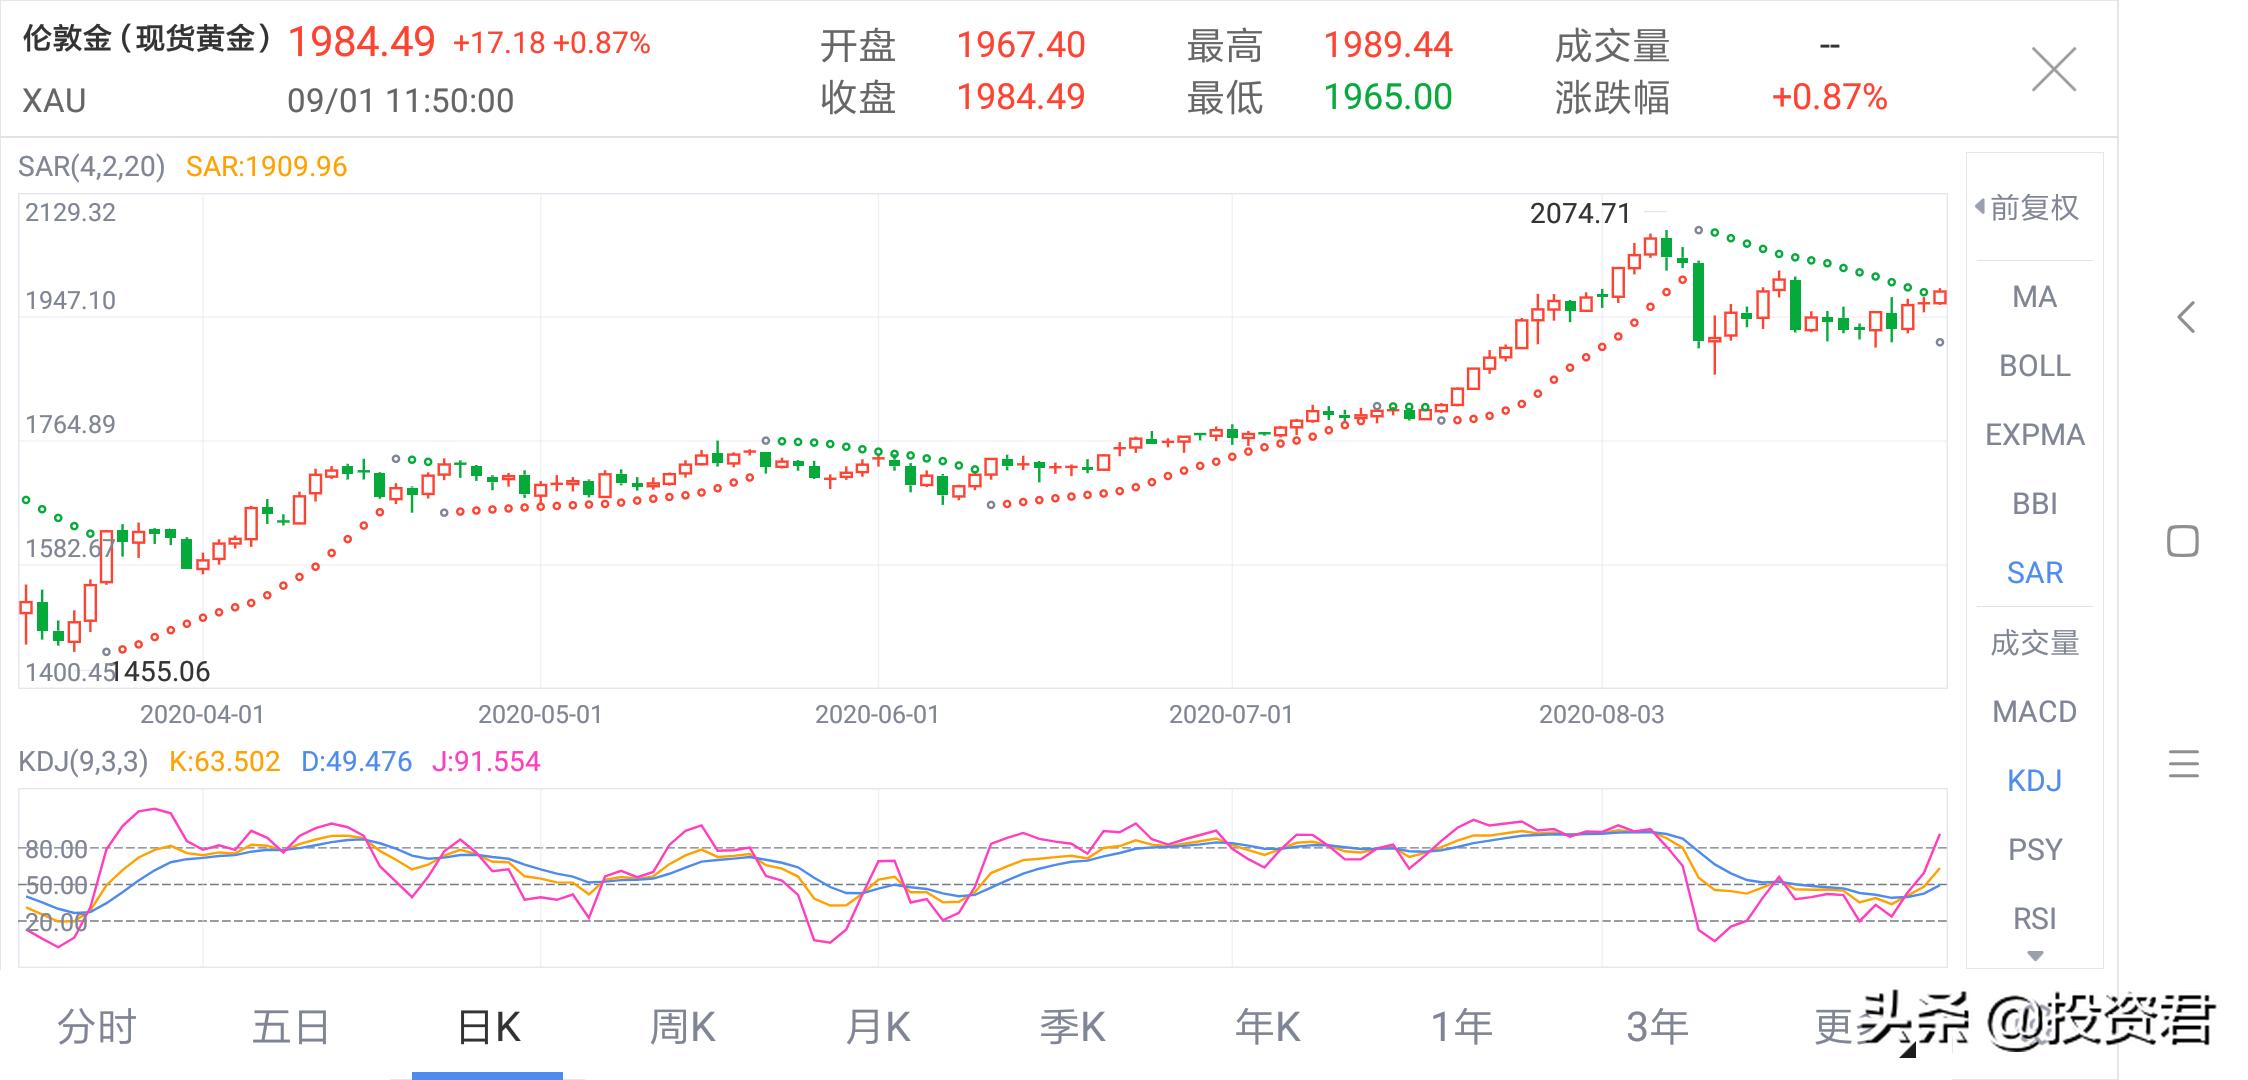Select the EXPMA indicator
This screenshot has width=2248, height=1080.
tap(2034, 435)
